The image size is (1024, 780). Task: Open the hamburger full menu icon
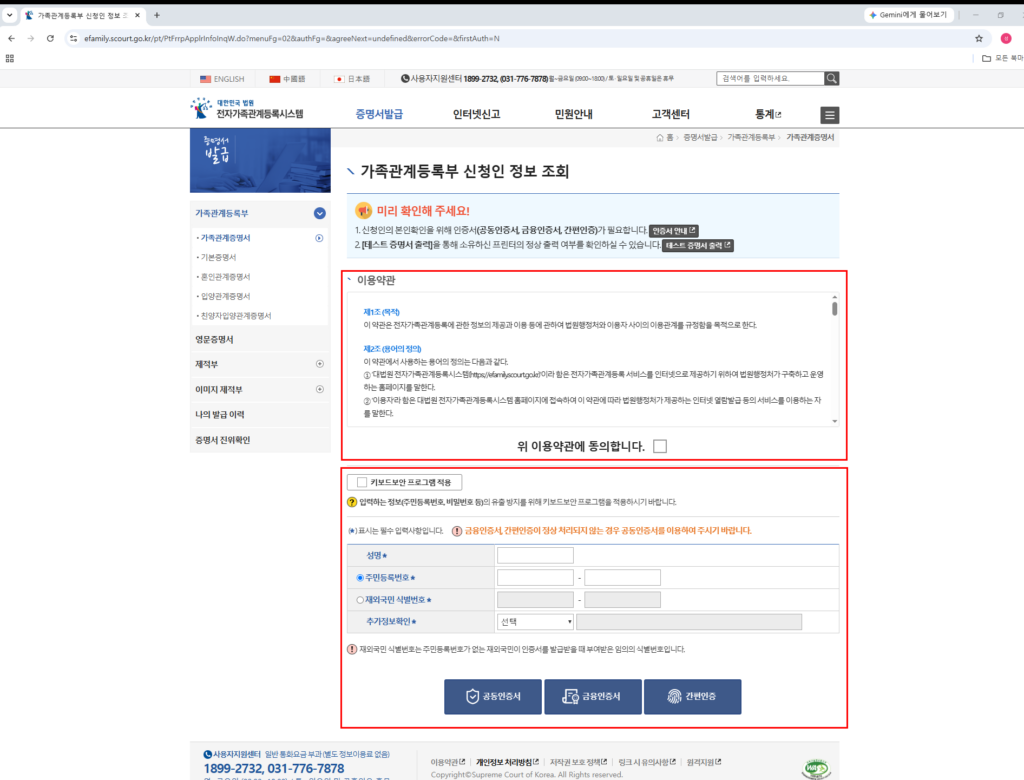click(x=829, y=115)
